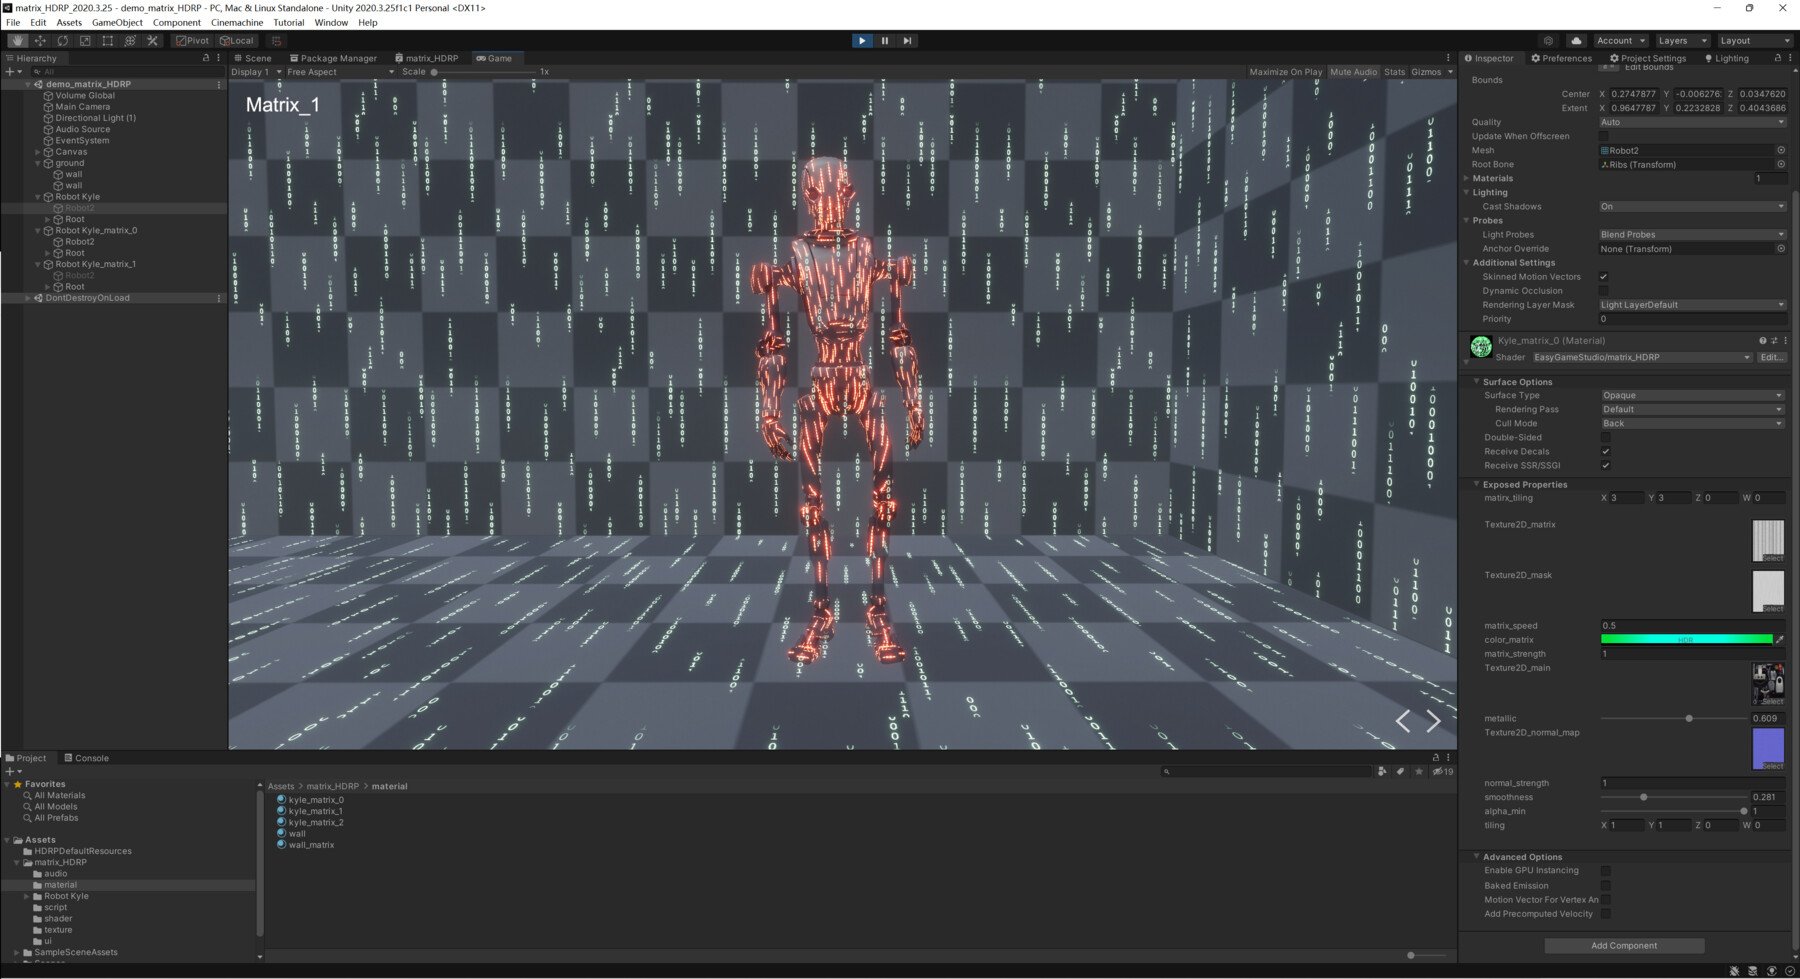Disable Skinned Motion Vectors

1604,276
